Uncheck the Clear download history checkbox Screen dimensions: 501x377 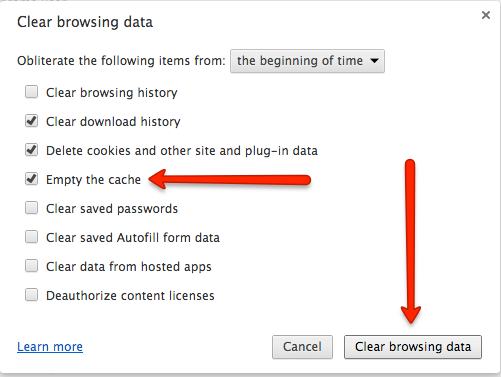click(x=31, y=121)
